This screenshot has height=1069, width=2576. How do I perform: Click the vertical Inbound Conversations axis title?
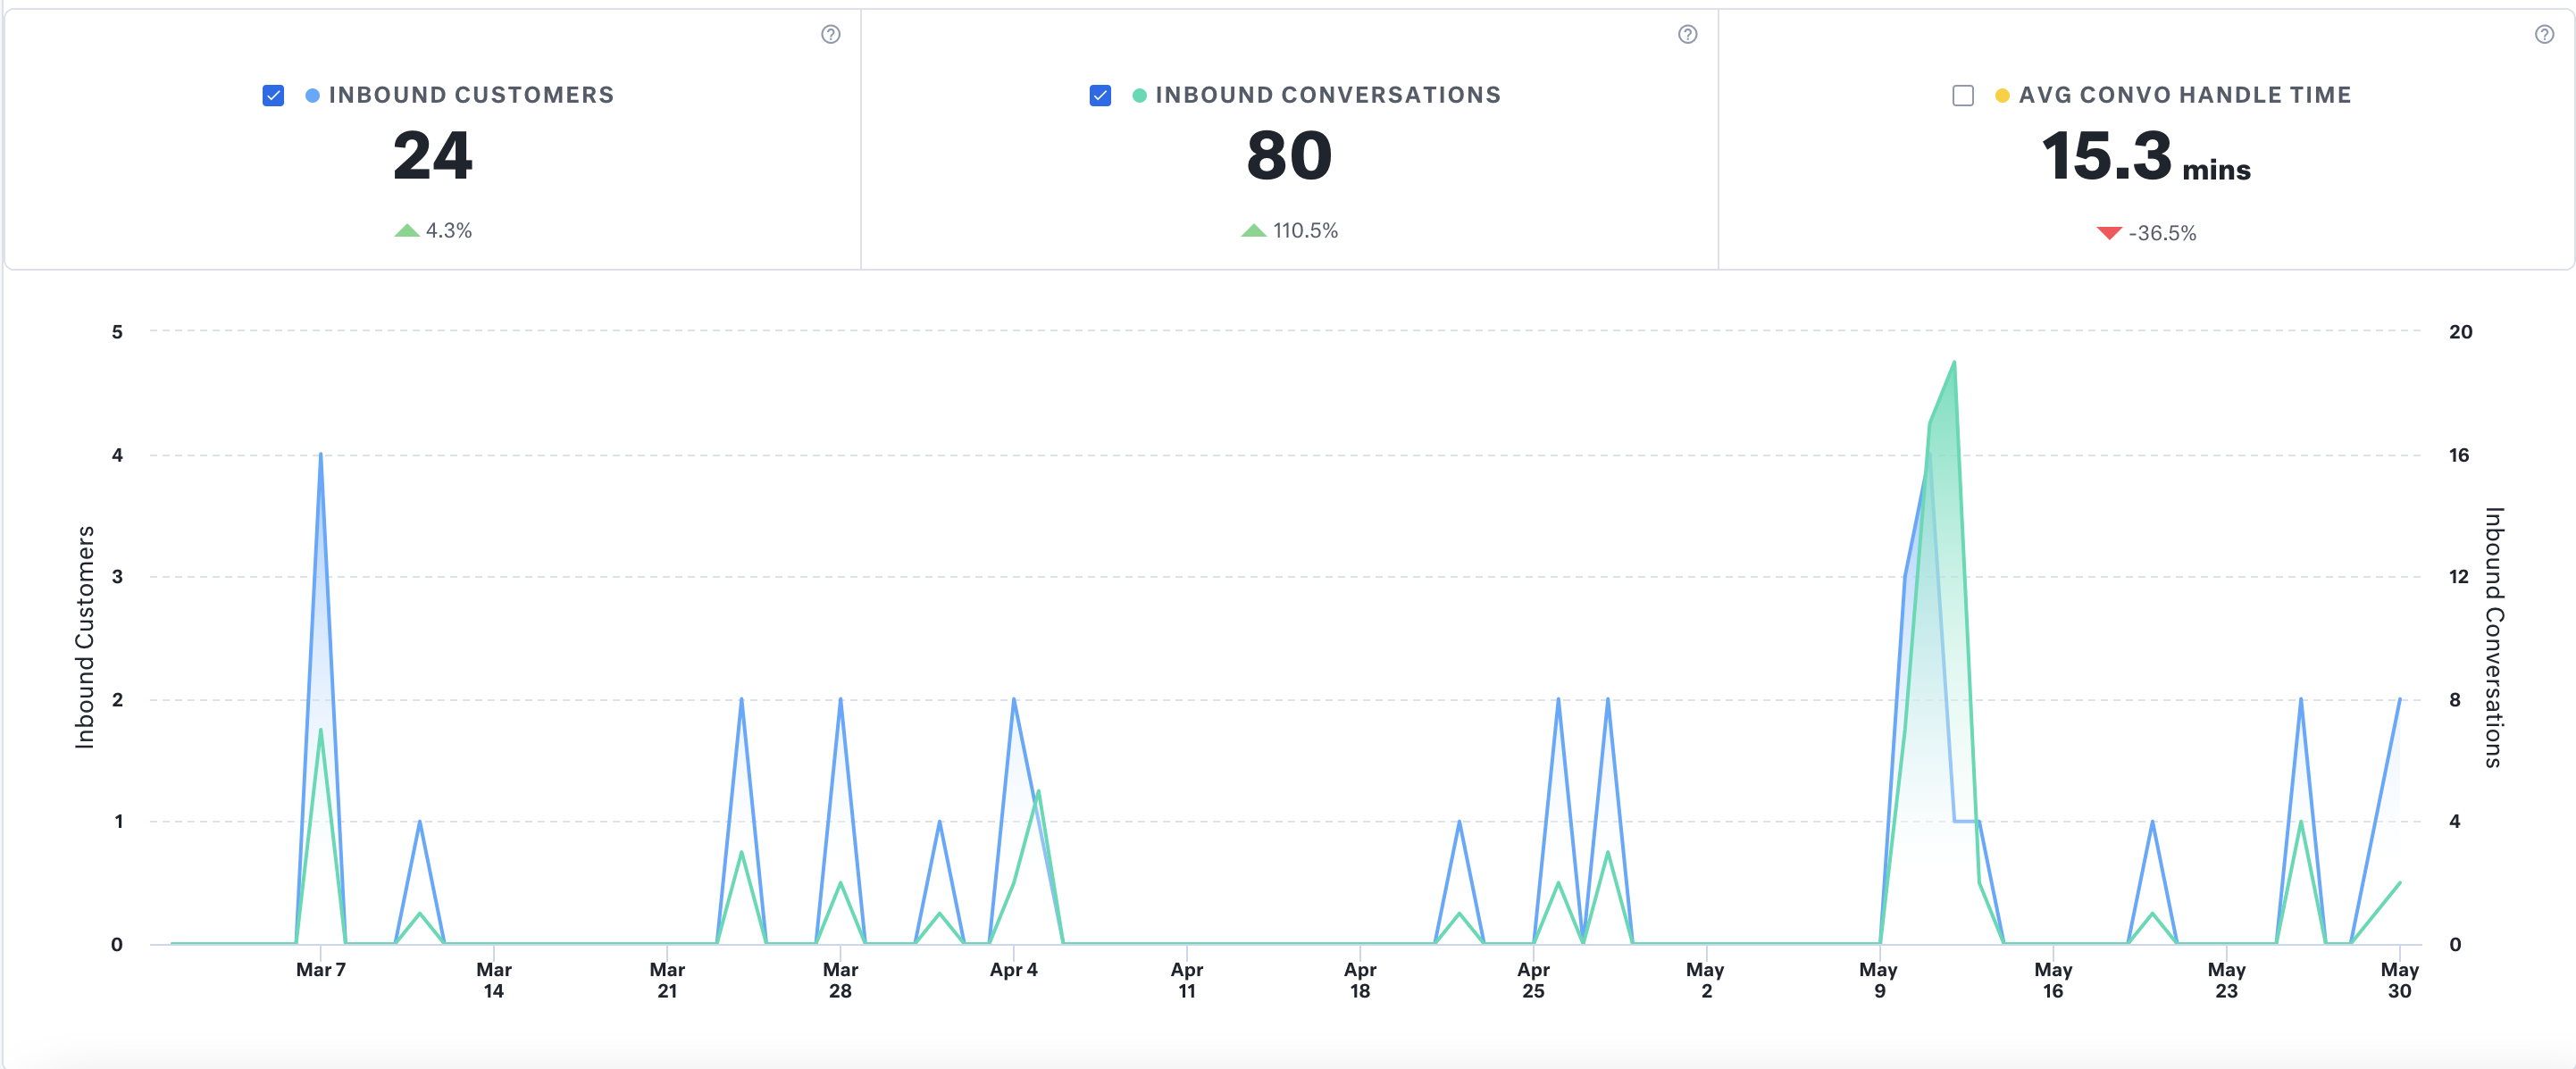pos(2494,637)
